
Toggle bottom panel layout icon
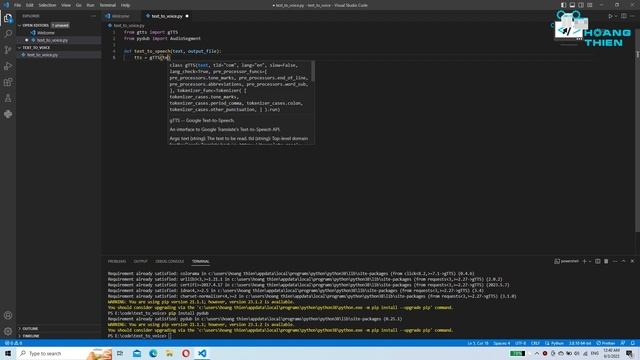(572, 5)
